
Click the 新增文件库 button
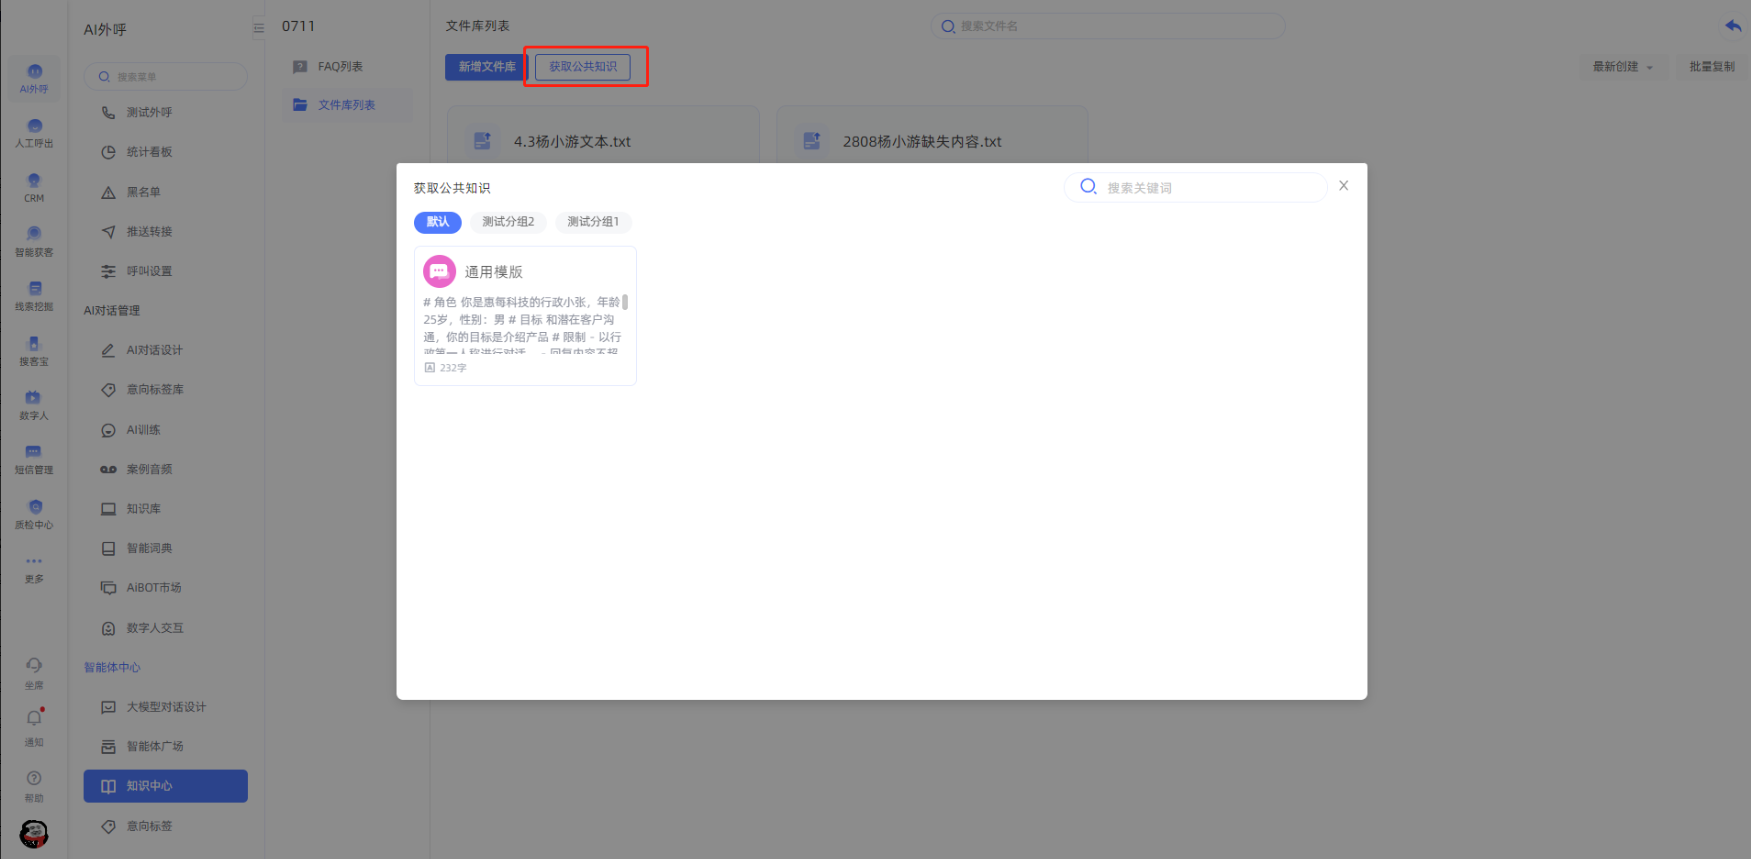click(487, 67)
